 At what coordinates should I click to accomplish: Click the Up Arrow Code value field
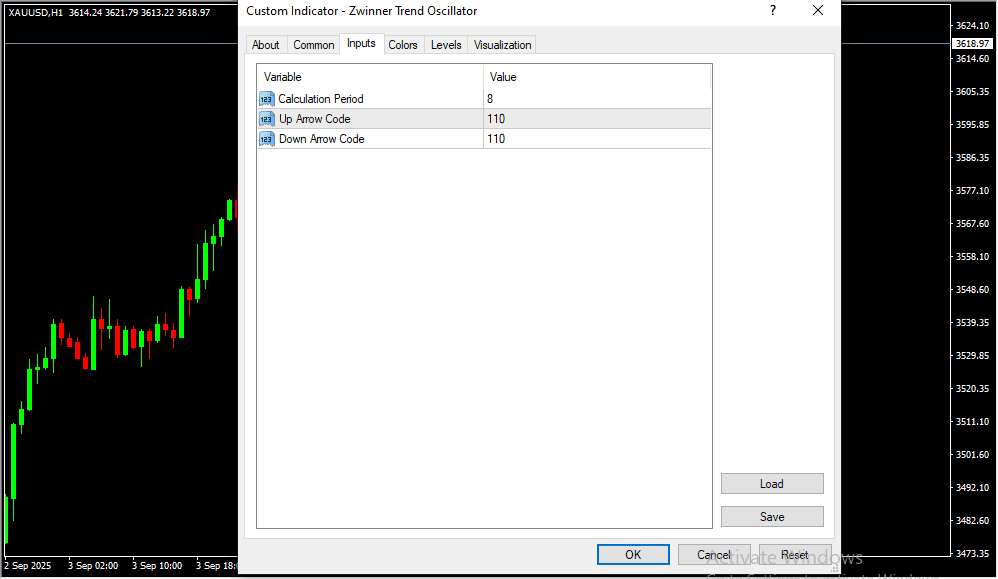596,119
